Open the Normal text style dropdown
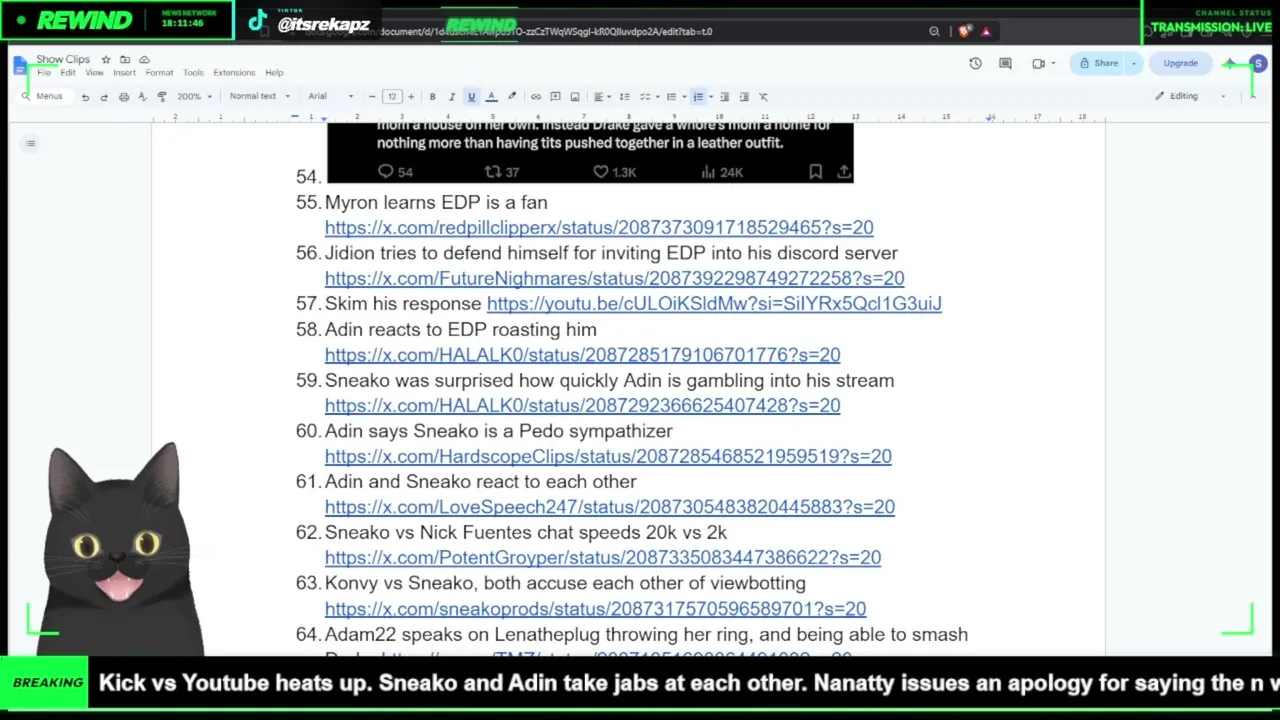The height and width of the screenshot is (720, 1280). pos(259,97)
